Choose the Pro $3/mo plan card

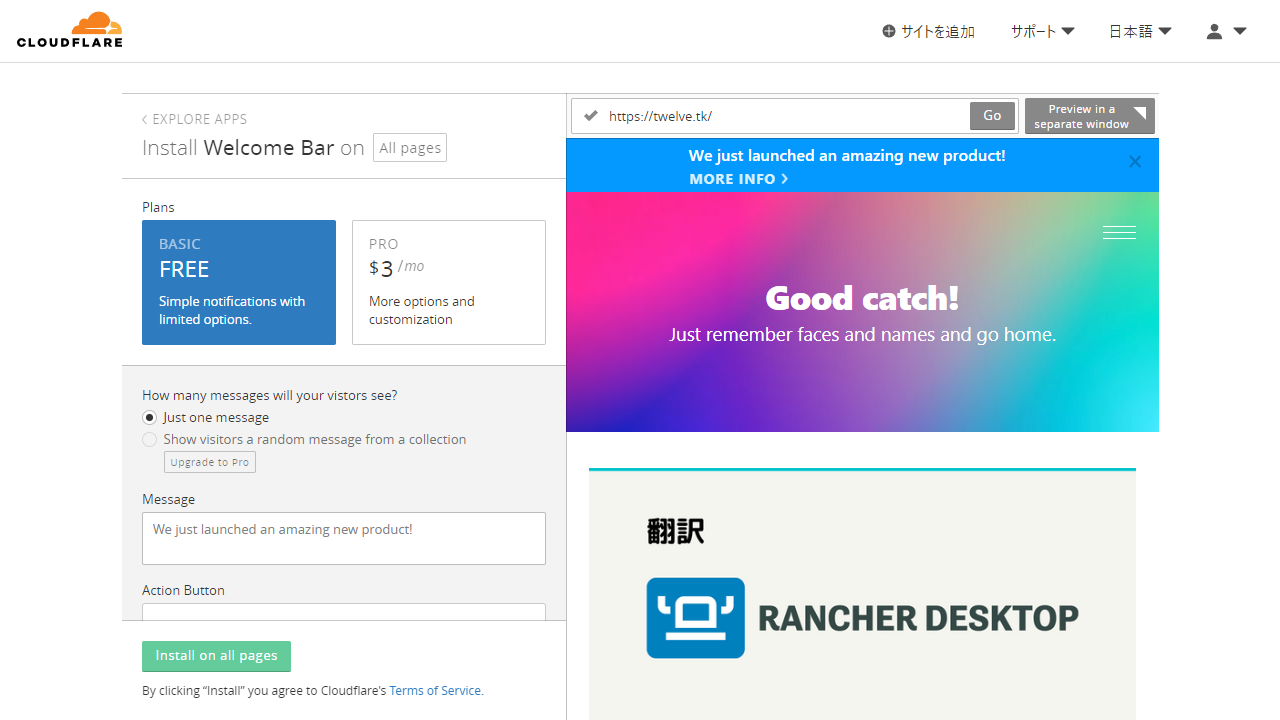pos(449,282)
